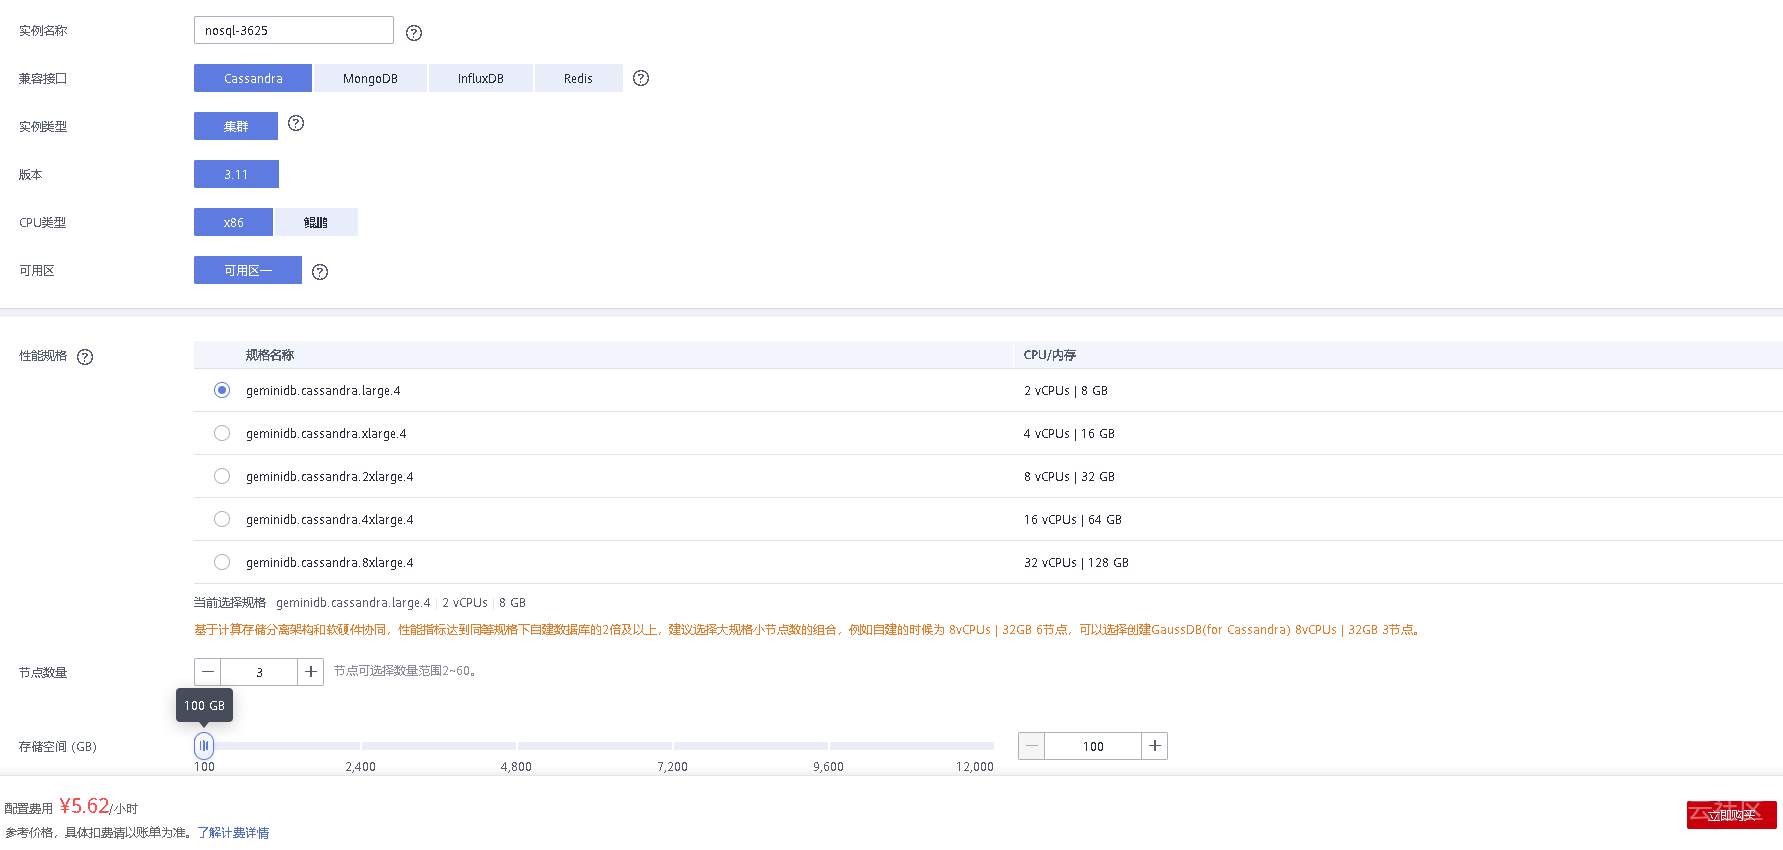Select geminidb.cassandra.large.4 radio button
Viewport: 1783px width, 850px height.
(x=222, y=390)
